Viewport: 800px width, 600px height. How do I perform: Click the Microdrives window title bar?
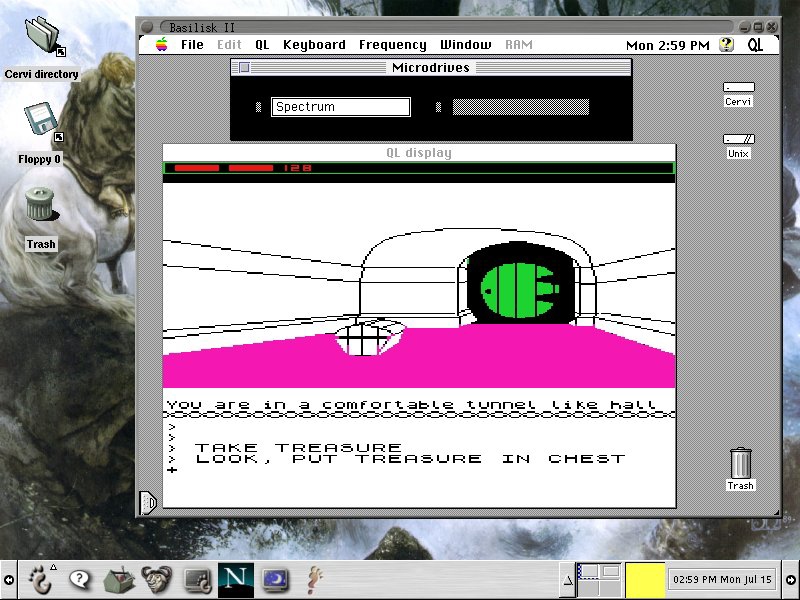tap(431, 67)
